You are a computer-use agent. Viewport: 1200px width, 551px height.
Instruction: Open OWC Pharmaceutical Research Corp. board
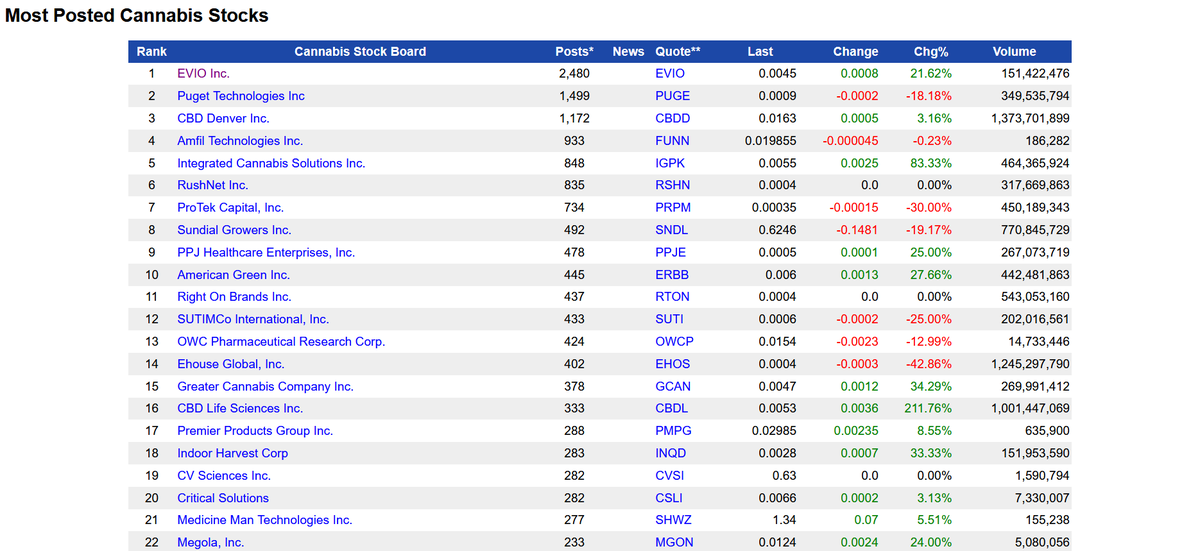[x=281, y=342]
